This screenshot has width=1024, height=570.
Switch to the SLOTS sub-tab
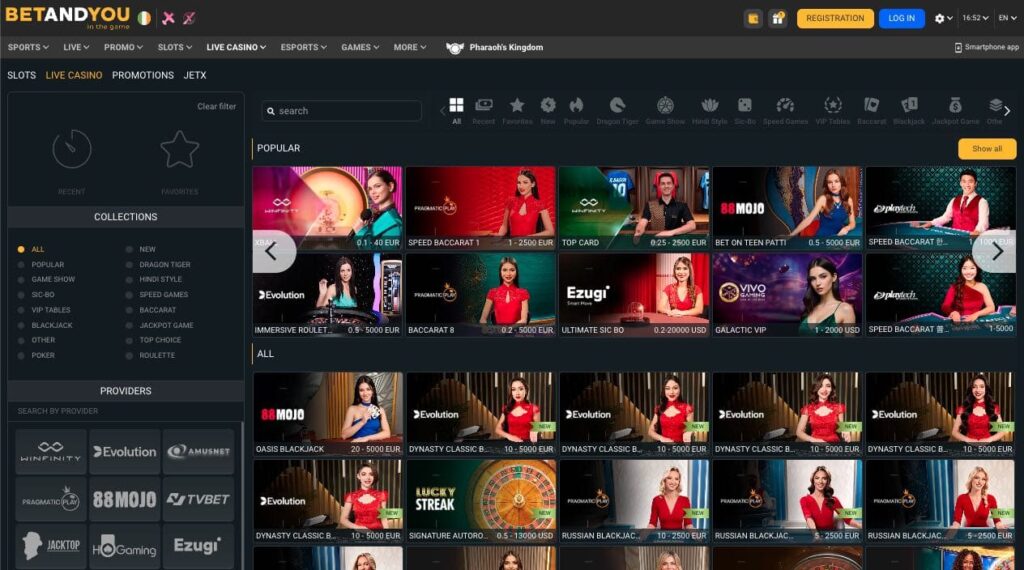22,75
